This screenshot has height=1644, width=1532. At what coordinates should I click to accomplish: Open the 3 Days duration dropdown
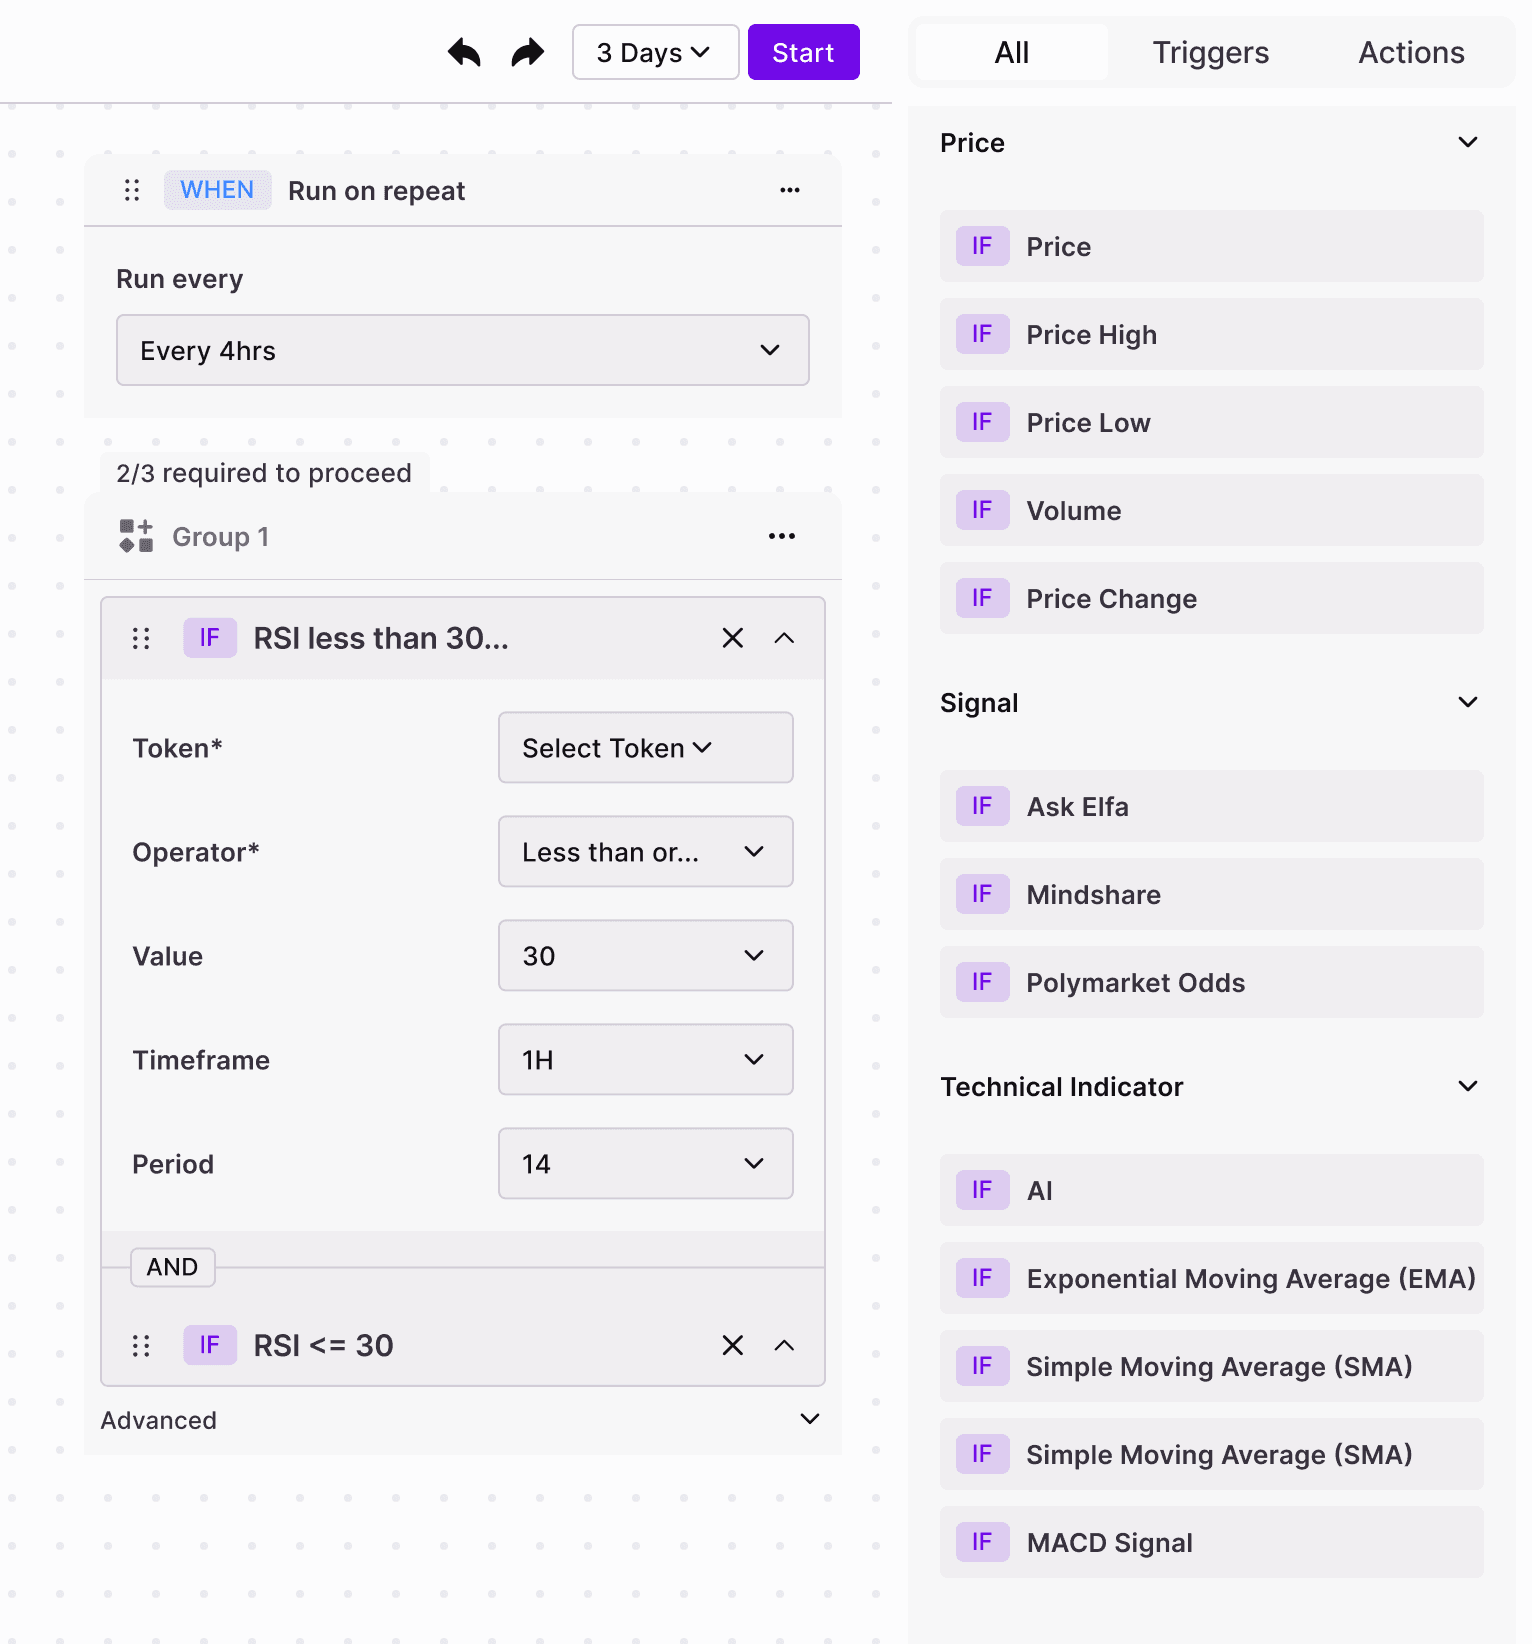(x=655, y=52)
